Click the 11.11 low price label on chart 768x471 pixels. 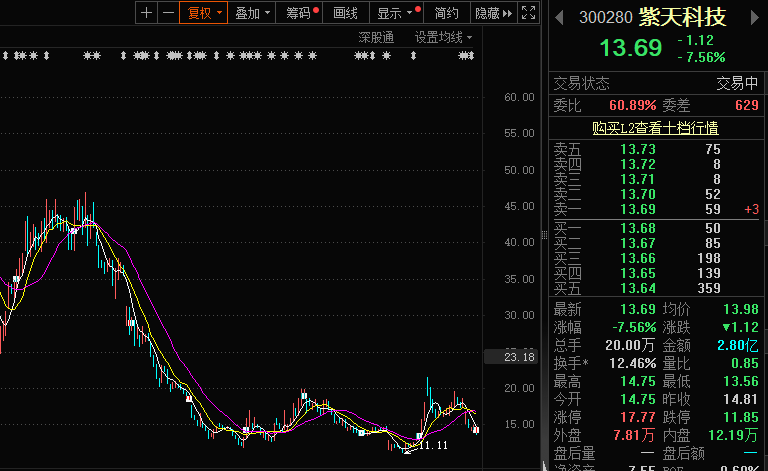(433, 445)
